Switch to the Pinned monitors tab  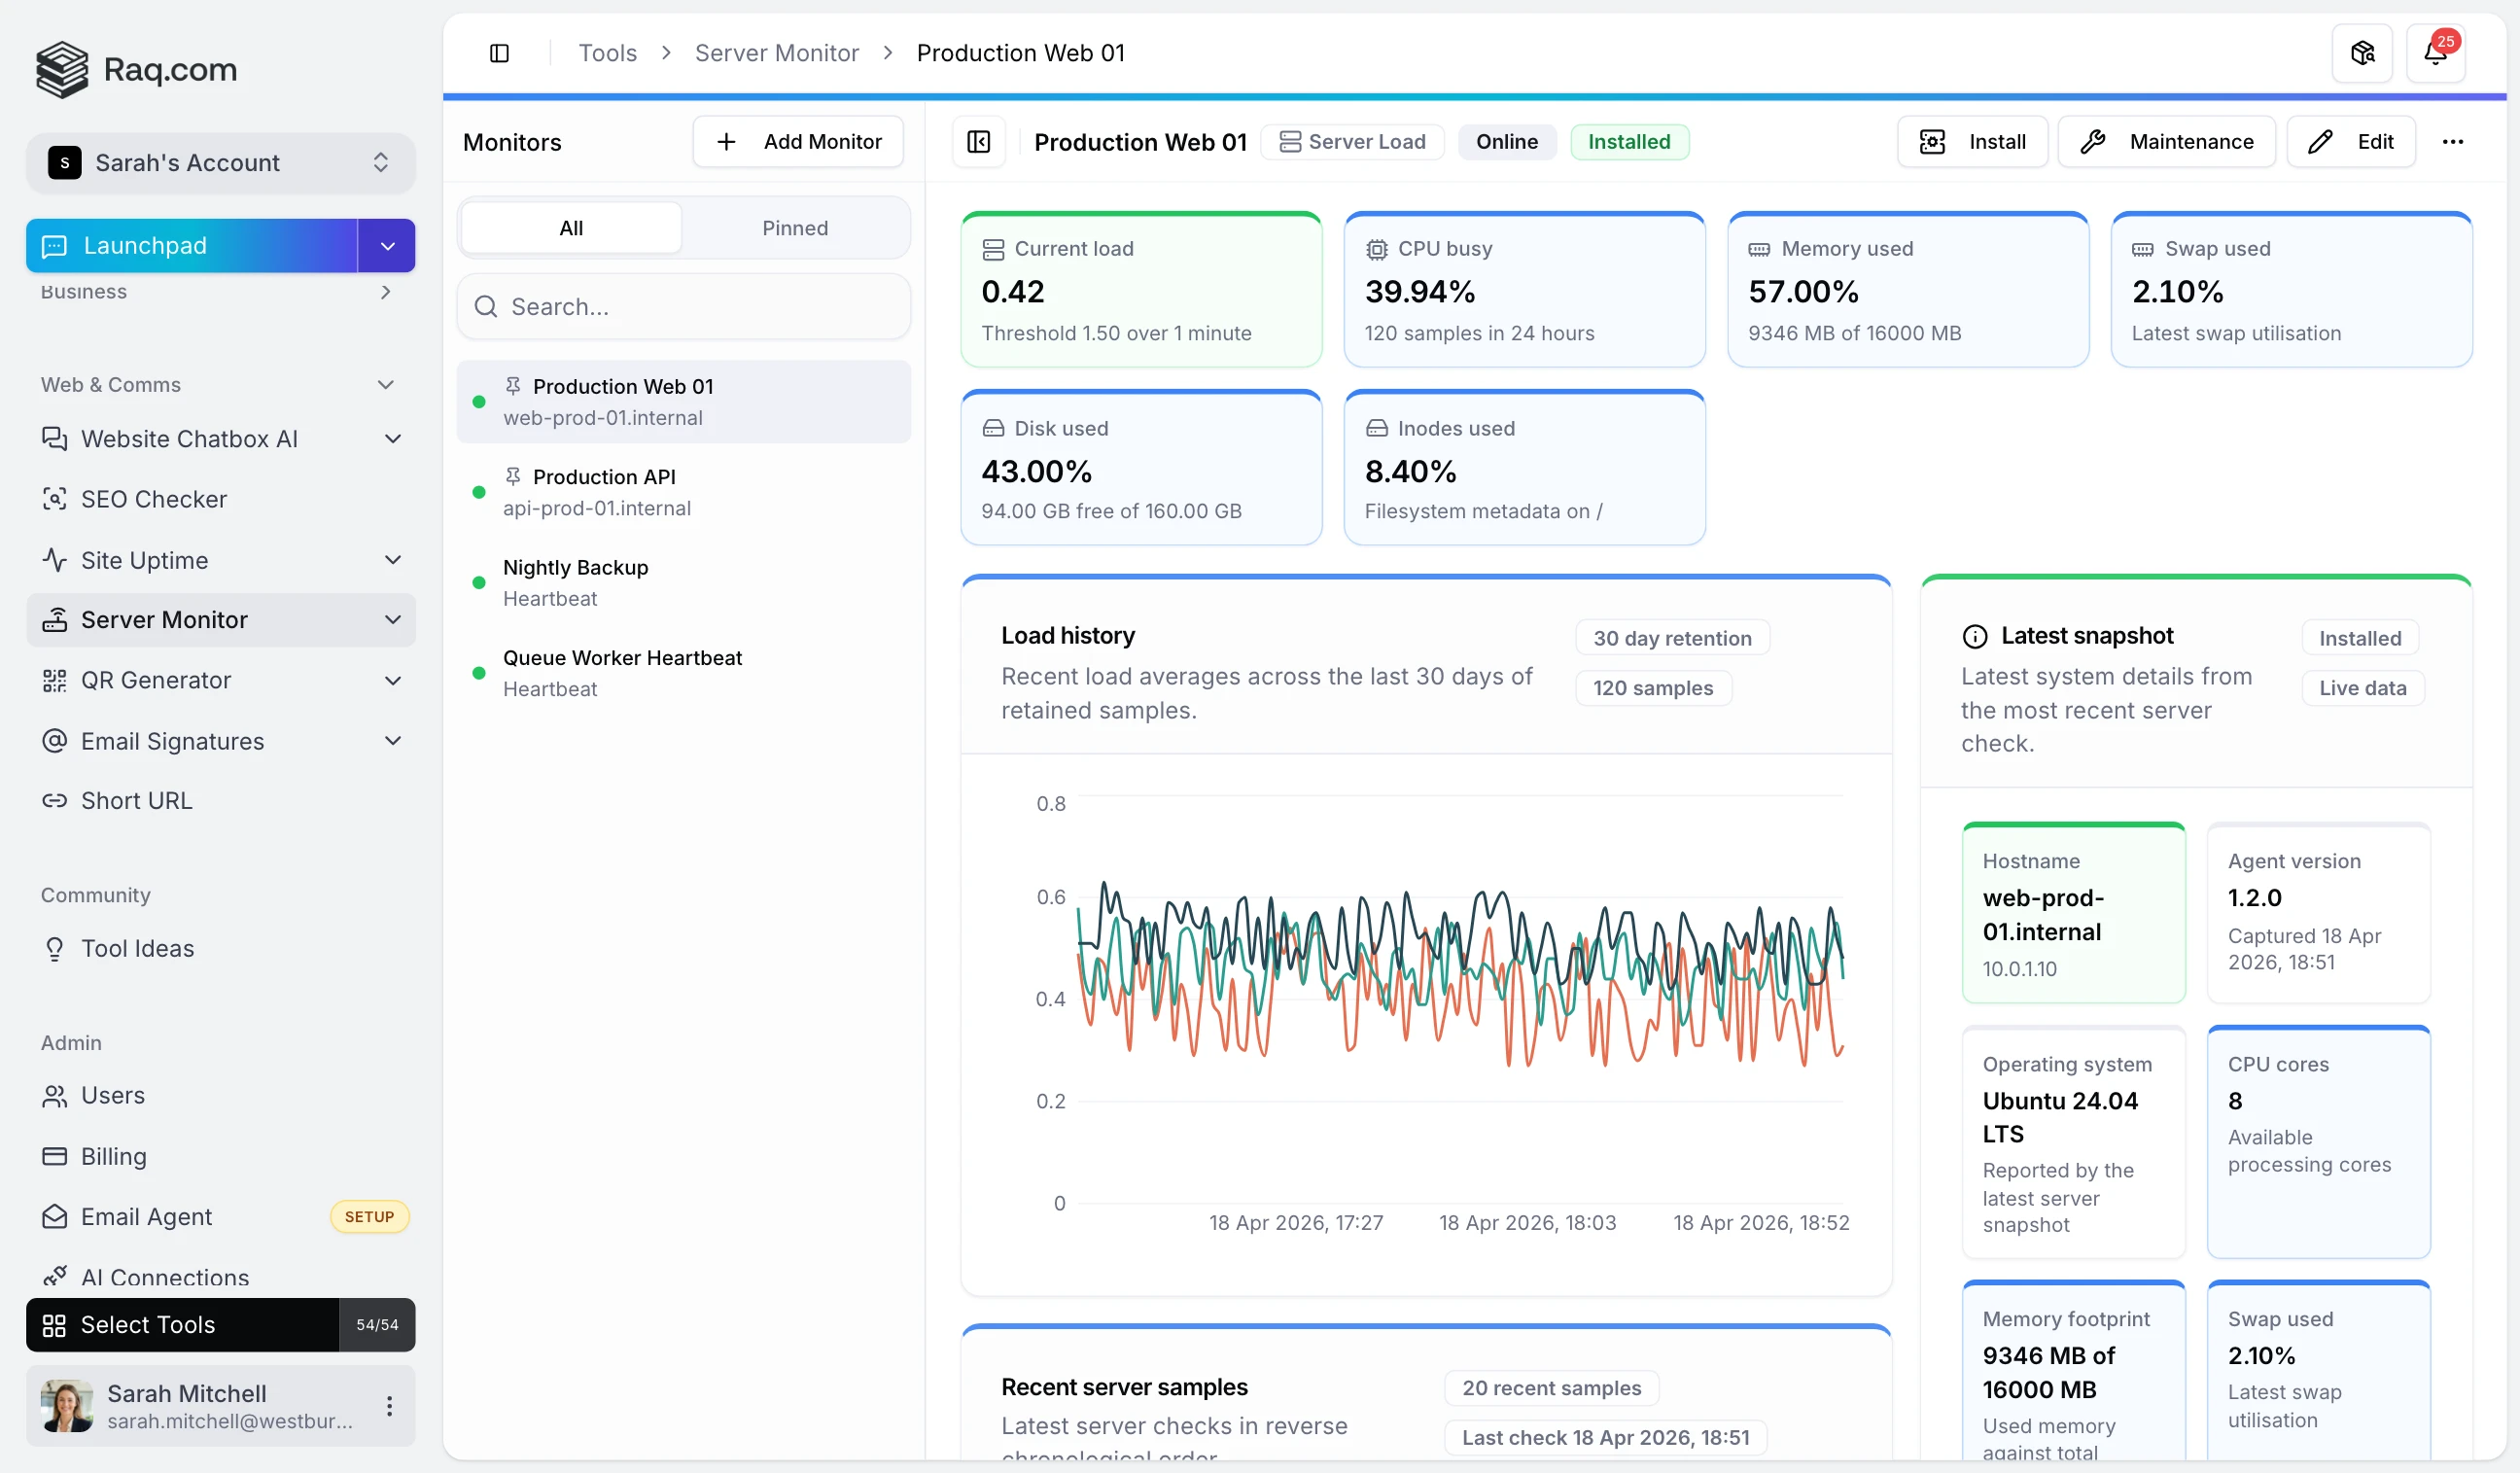tap(795, 227)
